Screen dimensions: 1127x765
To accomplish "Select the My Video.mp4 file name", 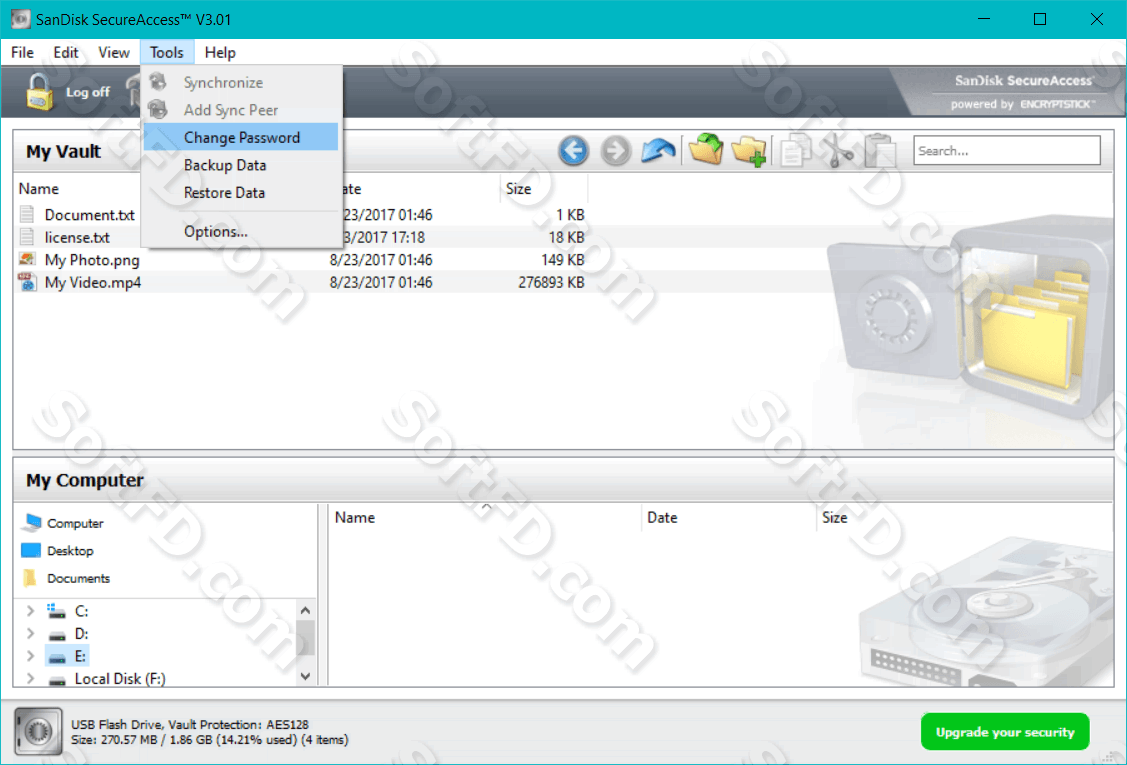I will [93, 283].
